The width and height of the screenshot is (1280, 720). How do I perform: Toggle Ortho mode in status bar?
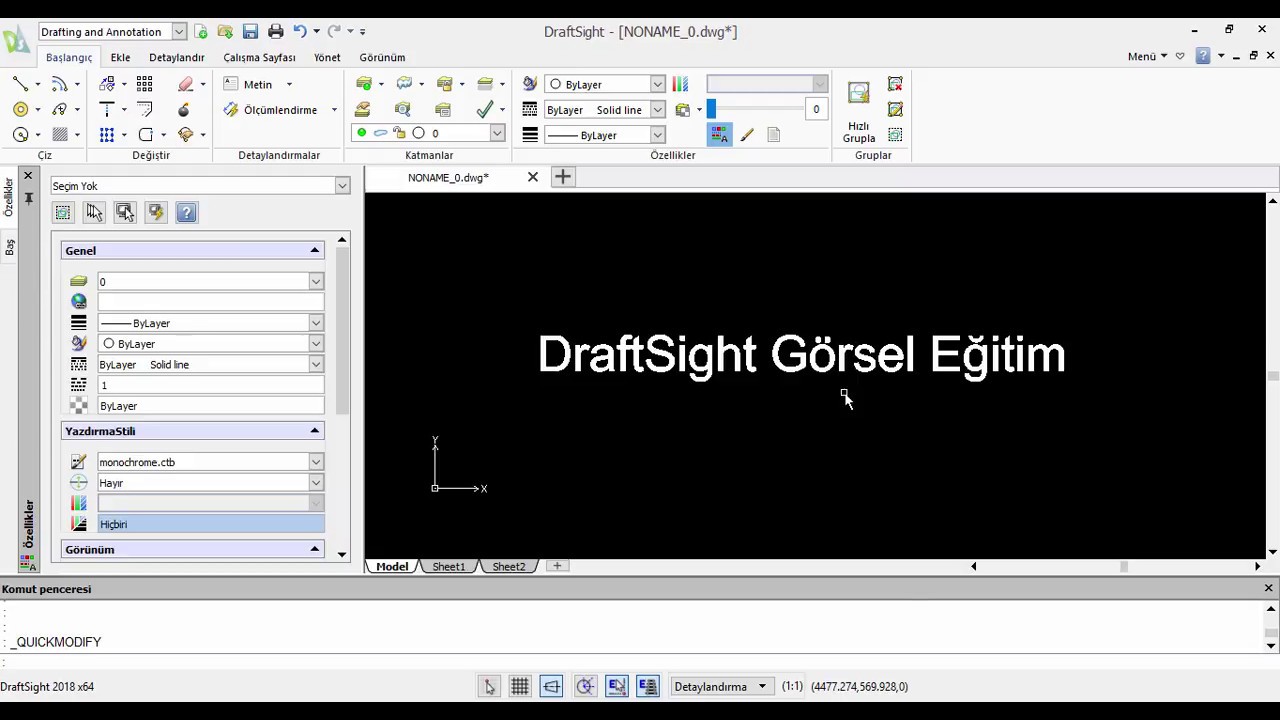tap(552, 686)
